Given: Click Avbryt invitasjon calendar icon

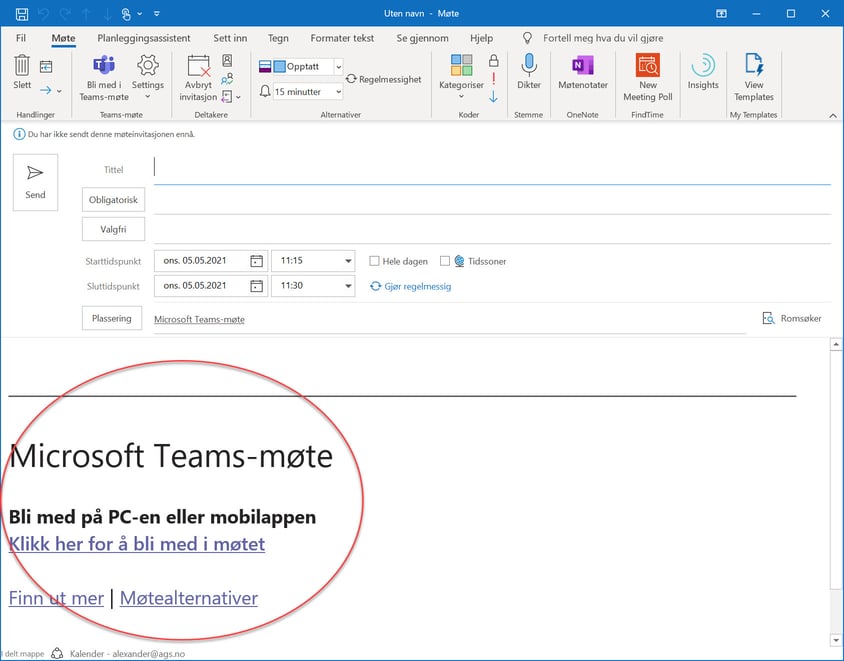Looking at the screenshot, I should point(198,66).
